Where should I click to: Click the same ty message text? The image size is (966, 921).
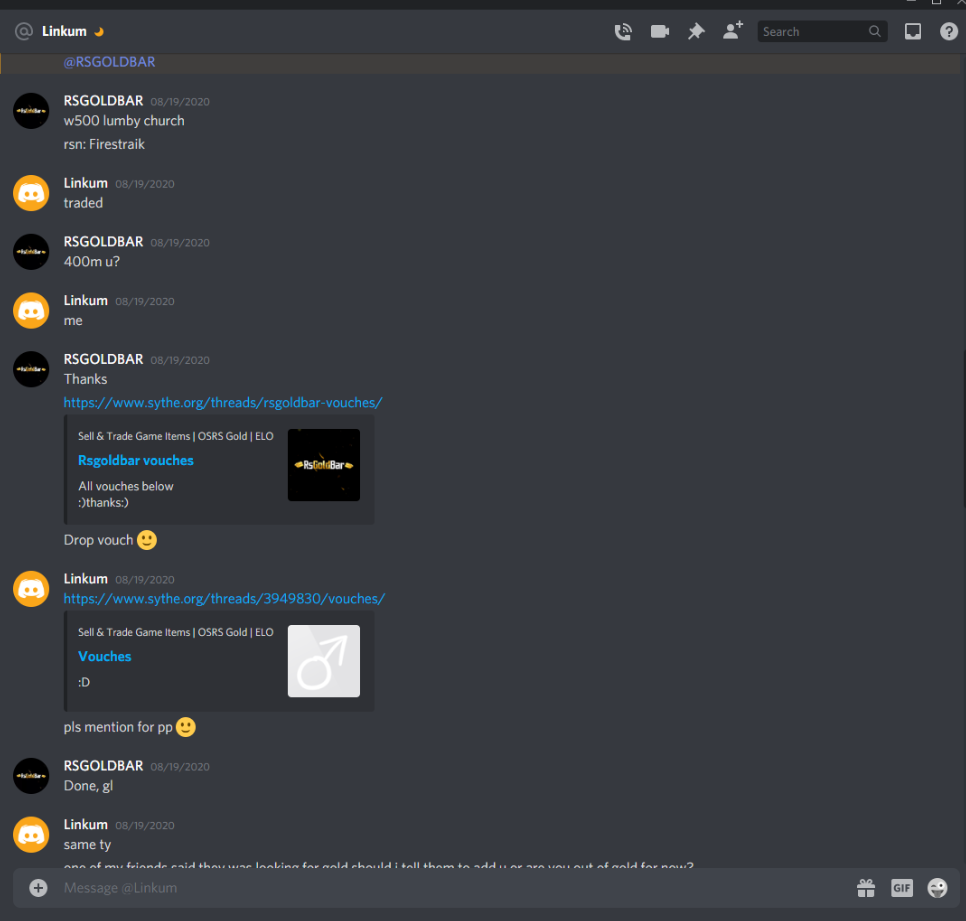point(87,844)
